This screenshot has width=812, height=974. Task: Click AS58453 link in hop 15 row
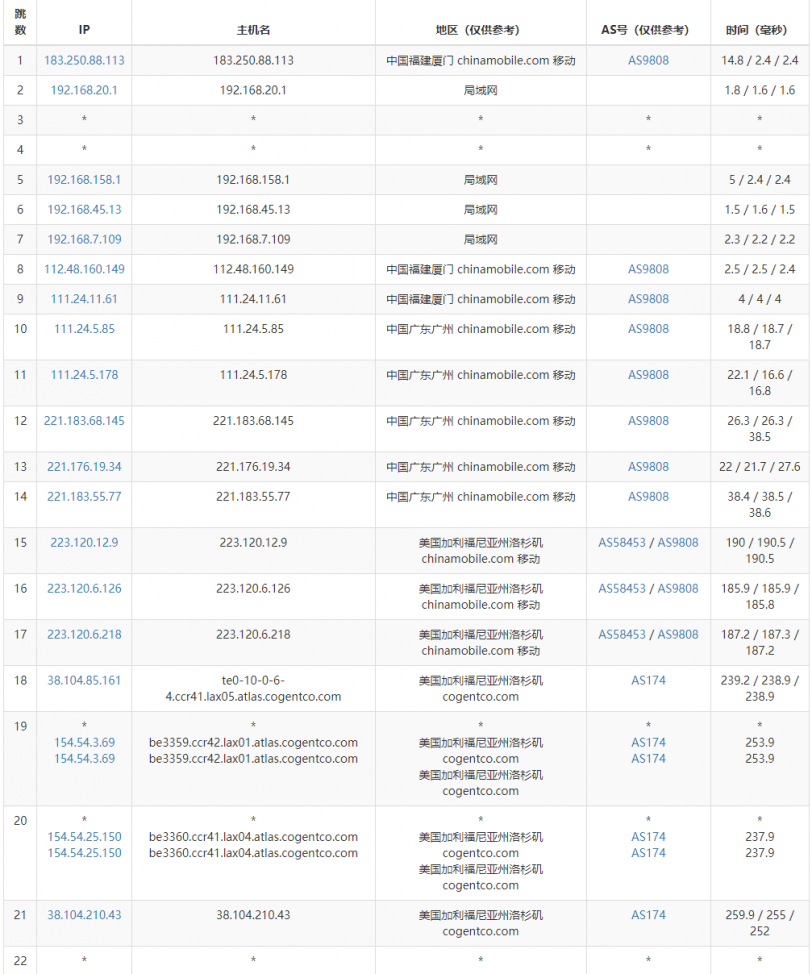click(622, 542)
